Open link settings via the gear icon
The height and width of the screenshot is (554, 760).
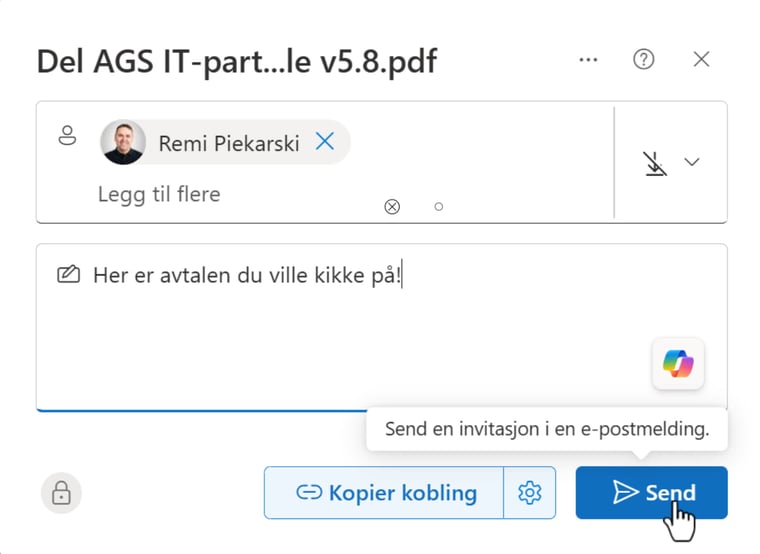(529, 492)
